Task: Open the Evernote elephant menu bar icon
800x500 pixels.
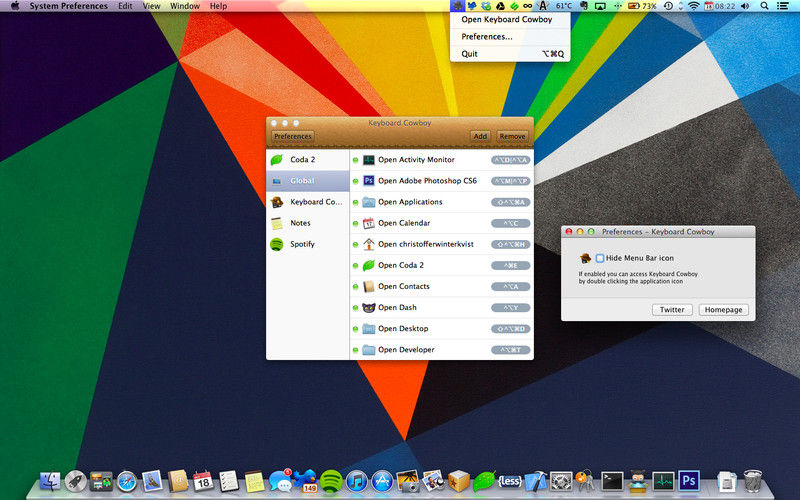Action: [x=584, y=6]
